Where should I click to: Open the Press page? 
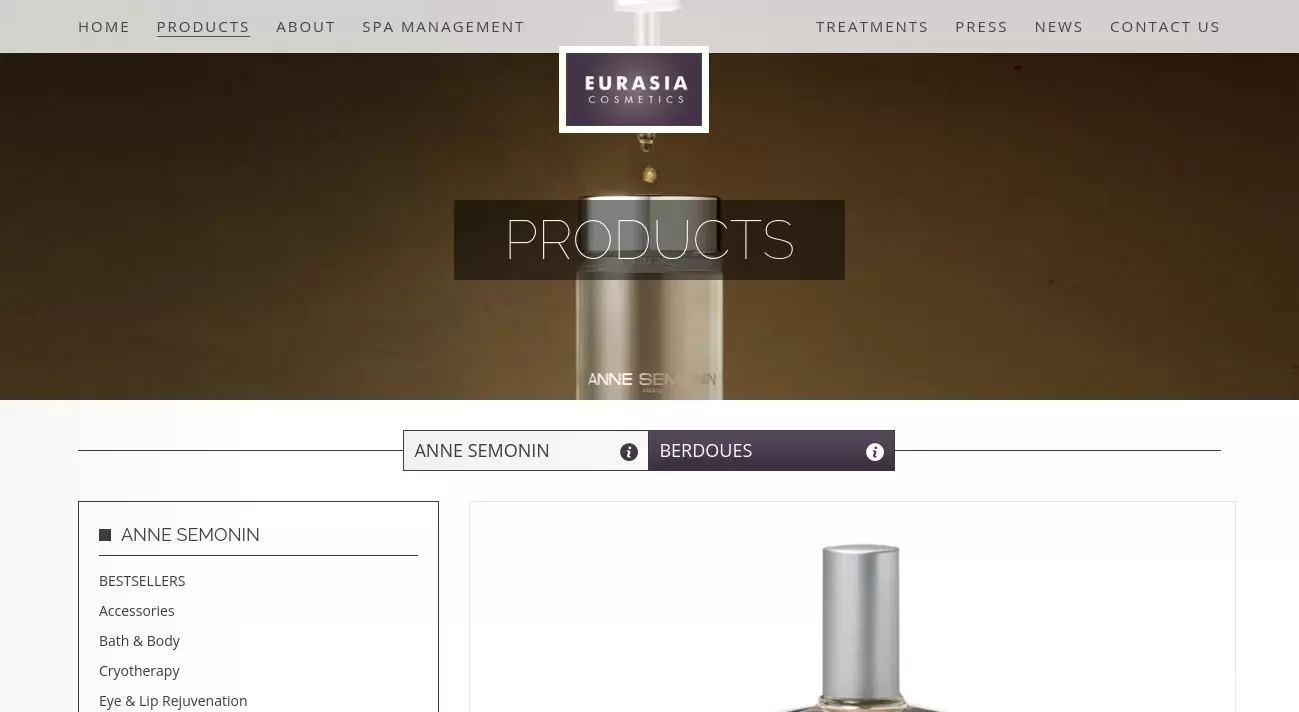tap(981, 27)
